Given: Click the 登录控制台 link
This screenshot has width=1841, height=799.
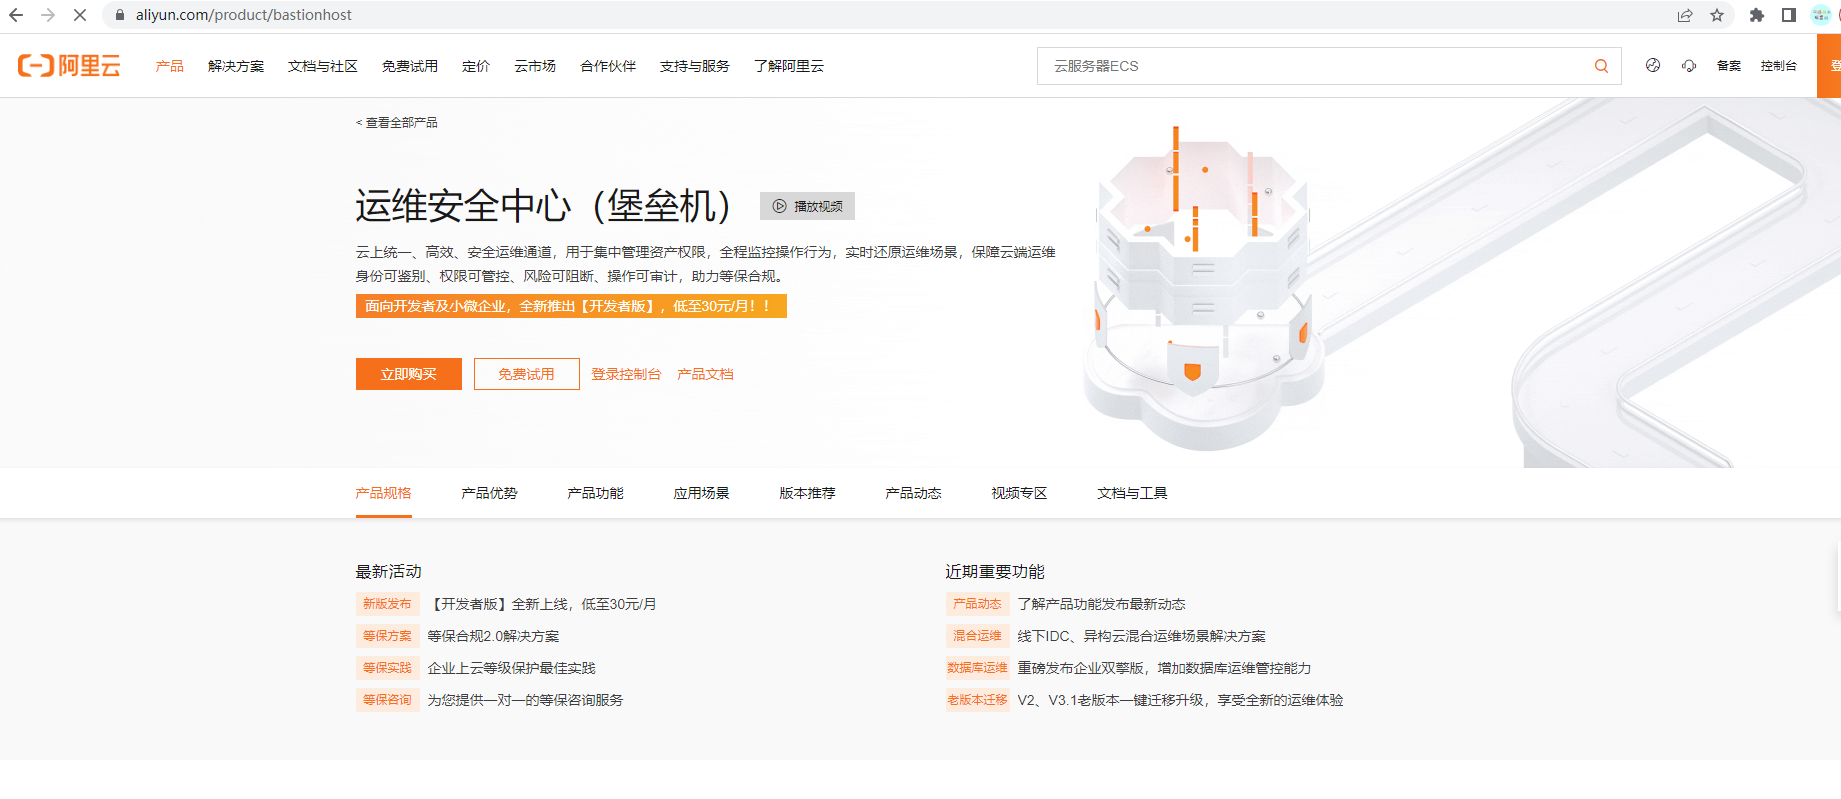Looking at the screenshot, I should 626,374.
